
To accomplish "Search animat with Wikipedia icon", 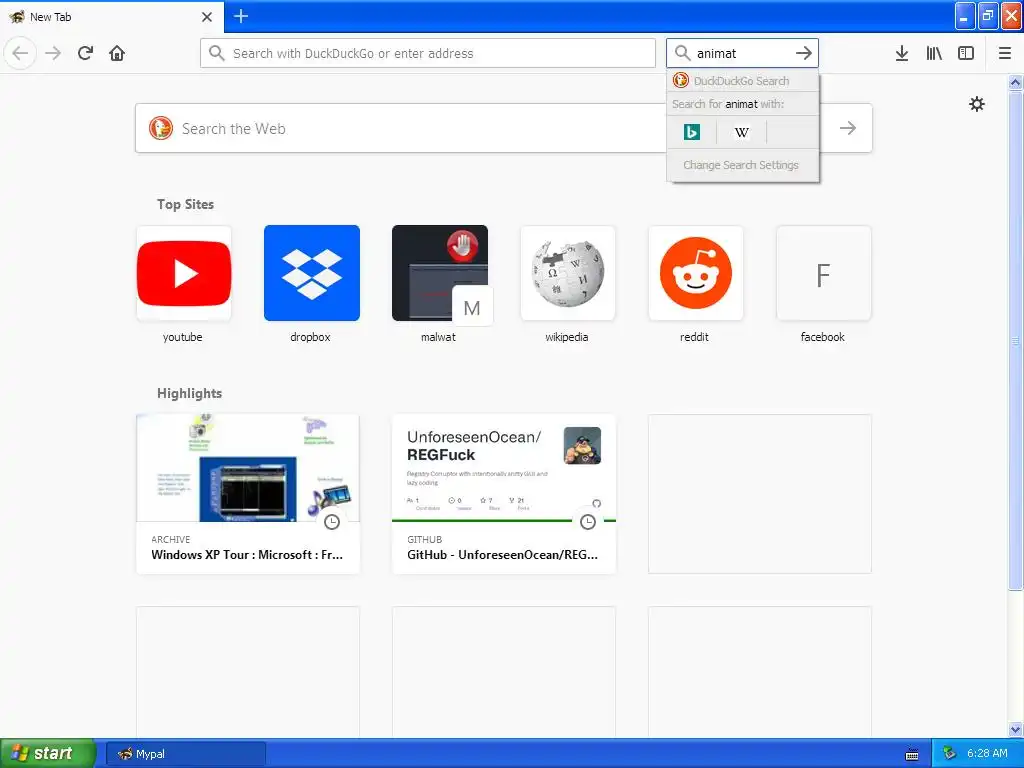I will (x=742, y=133).
